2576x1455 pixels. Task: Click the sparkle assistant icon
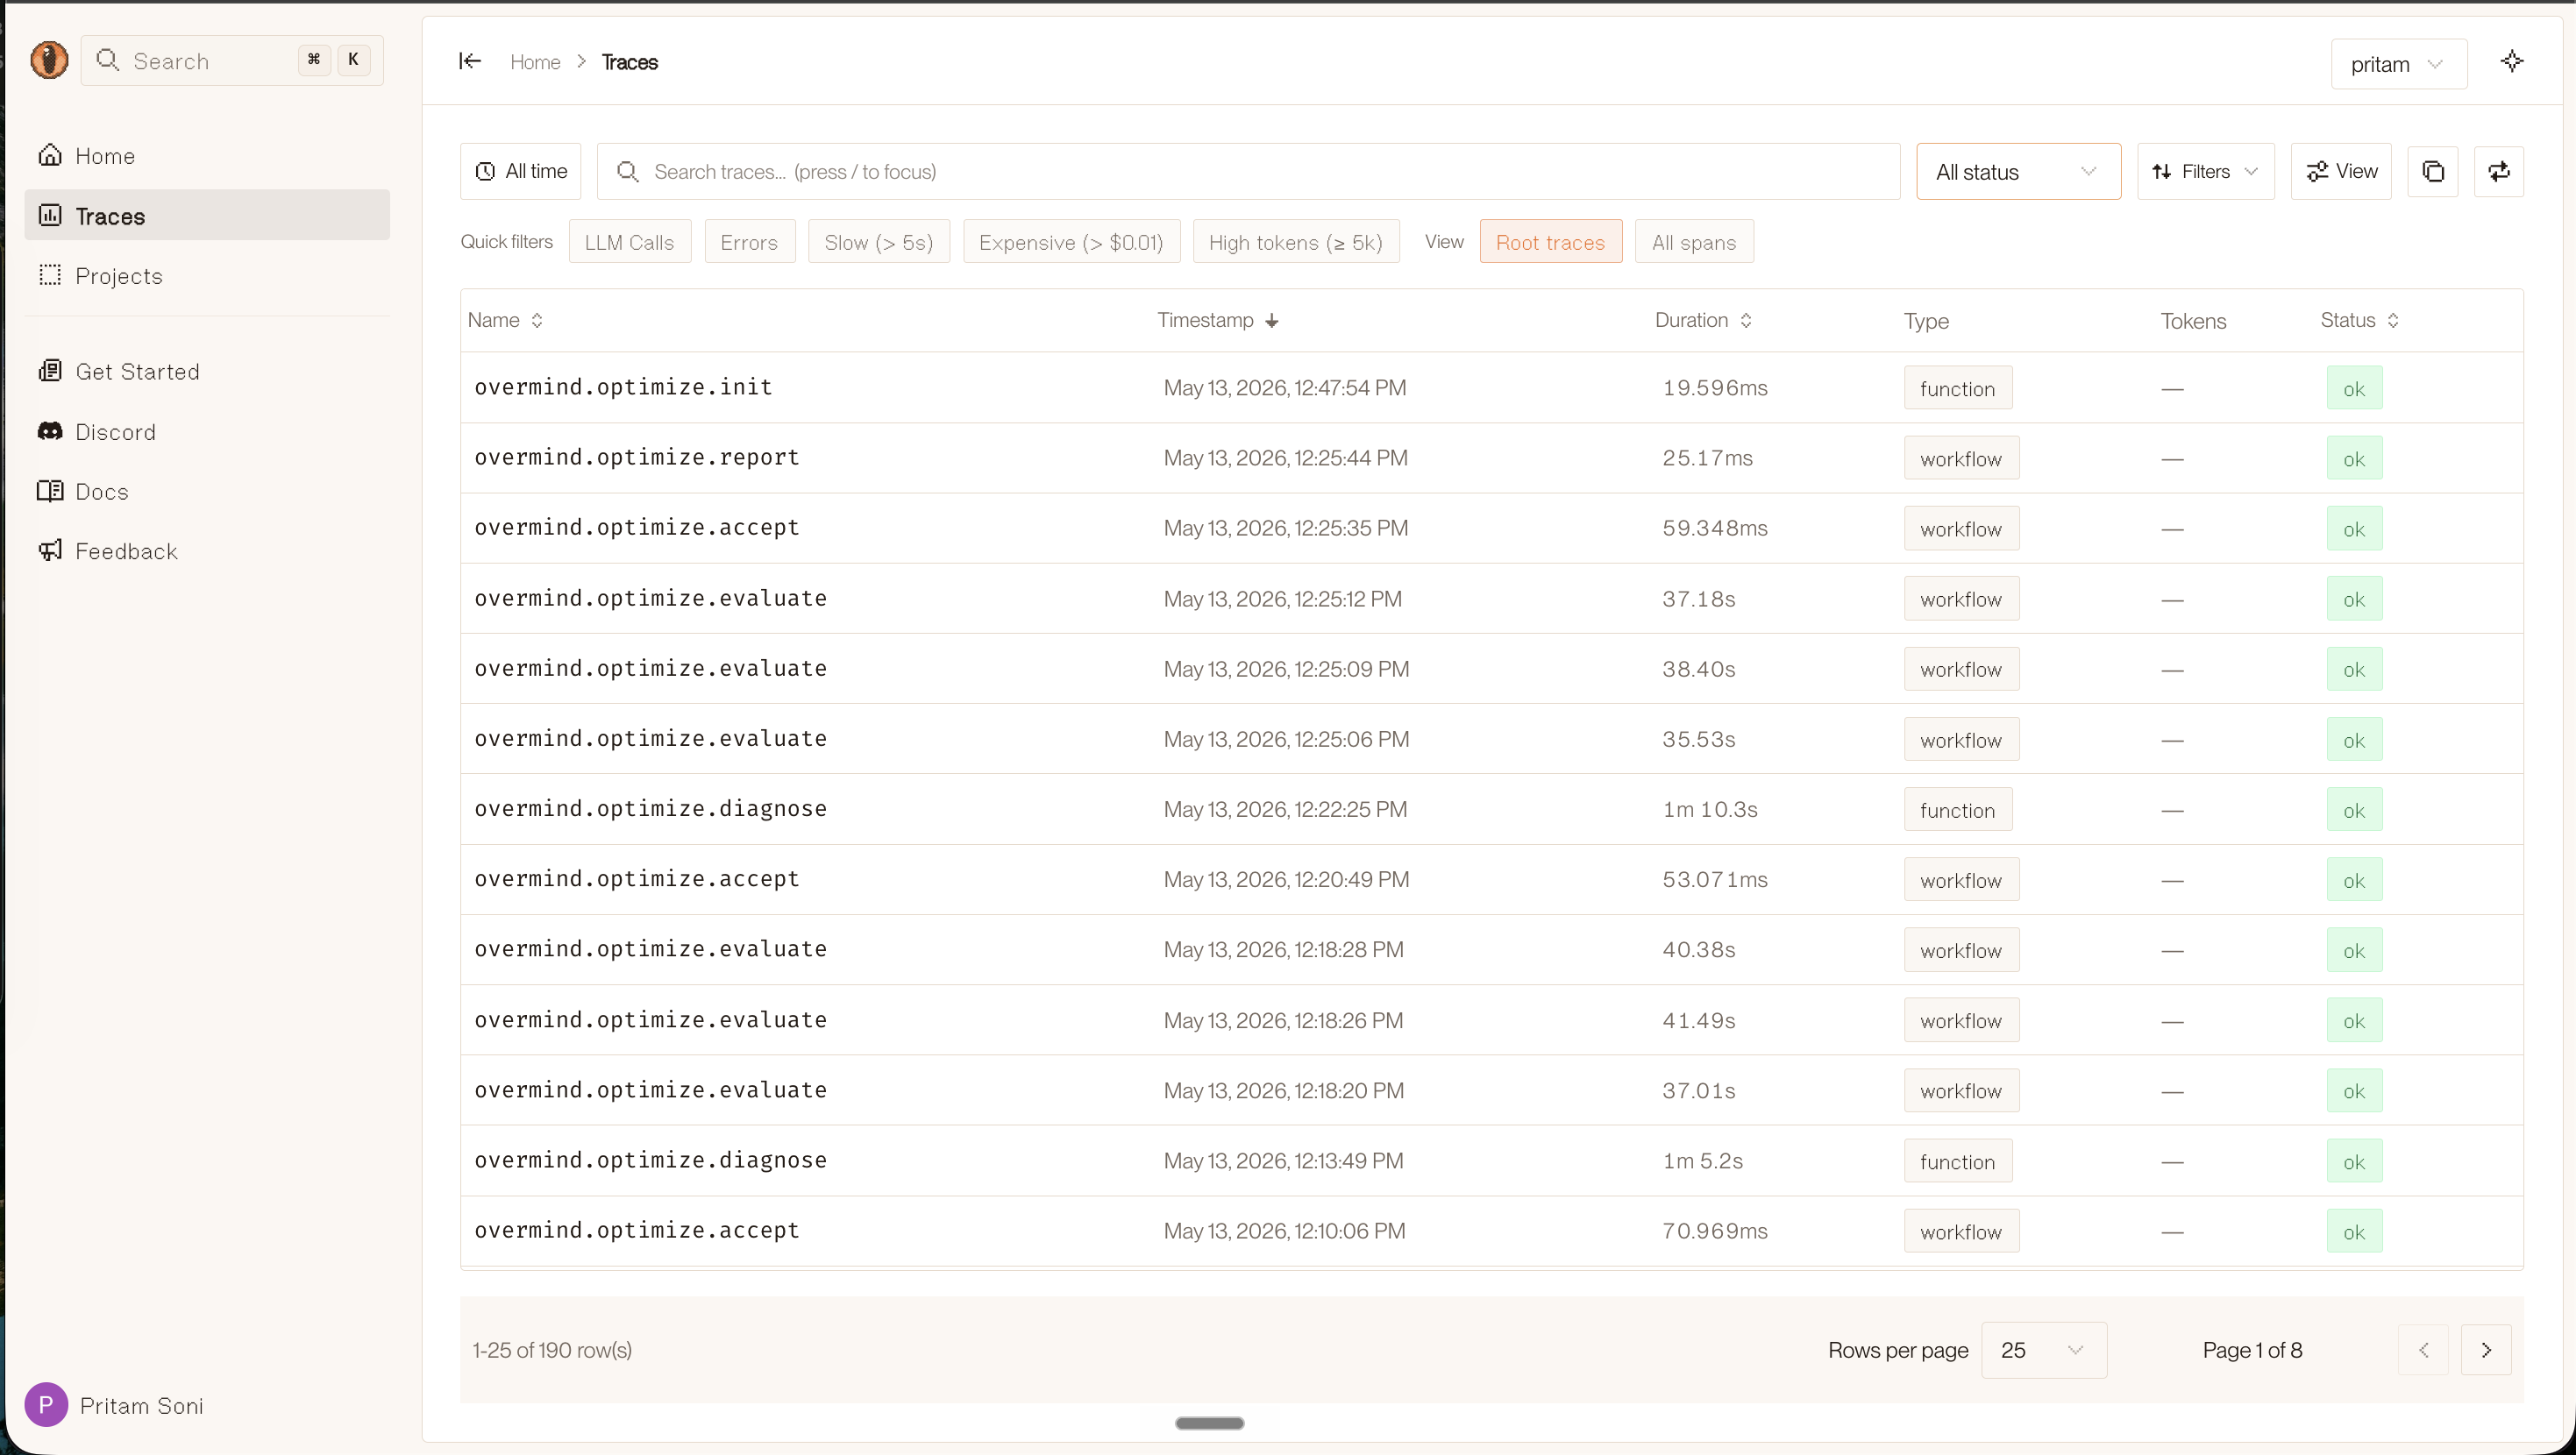tap(2512, 62)
